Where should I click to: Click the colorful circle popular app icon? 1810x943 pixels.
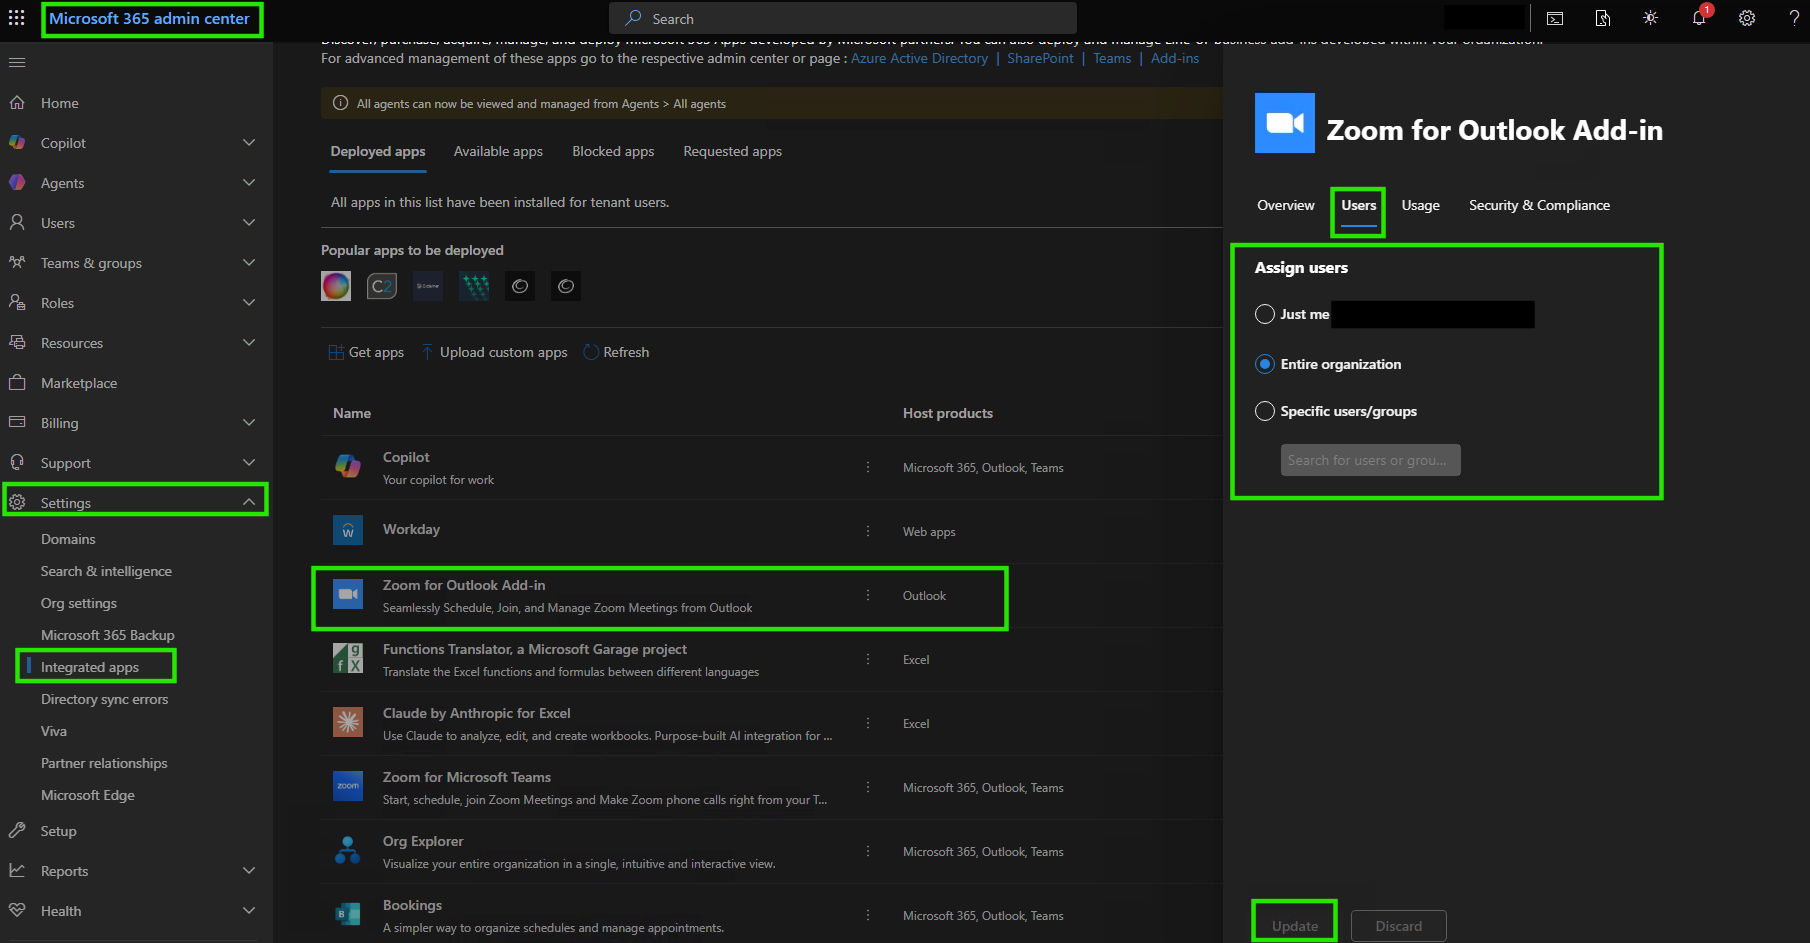(336, 286)
